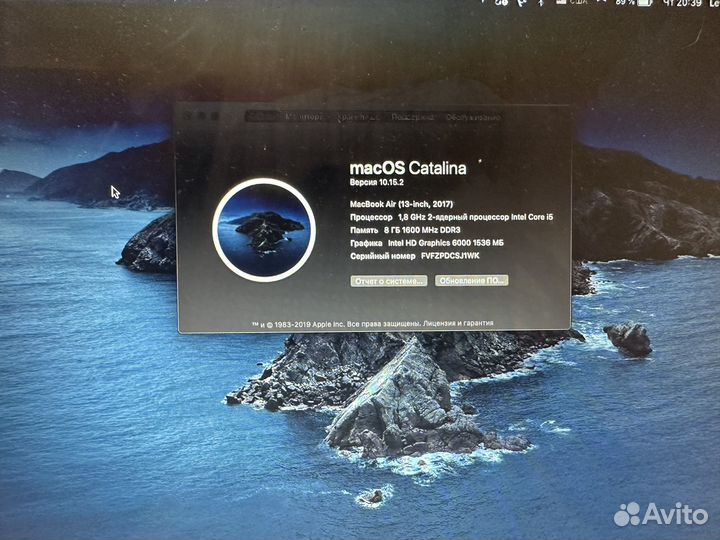The width and height of the screenshot is (720, 540).
Task: Click the 1,8 GHz Intel Core i5 processor value
Action: tap(476, 217)
